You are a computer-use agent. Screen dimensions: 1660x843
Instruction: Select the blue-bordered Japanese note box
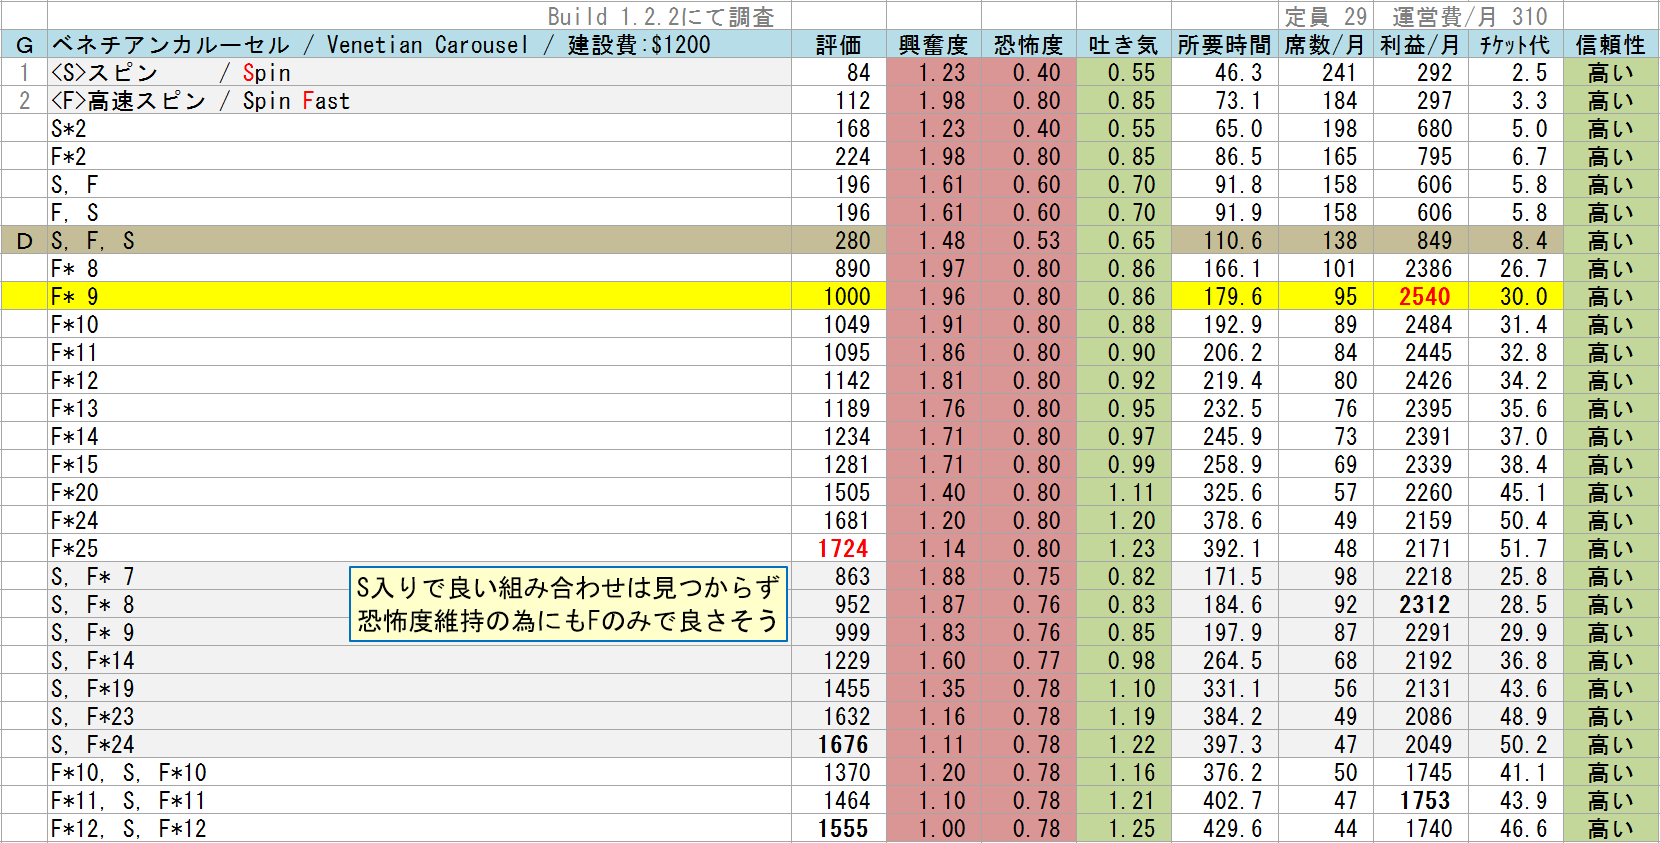point(568,604)
